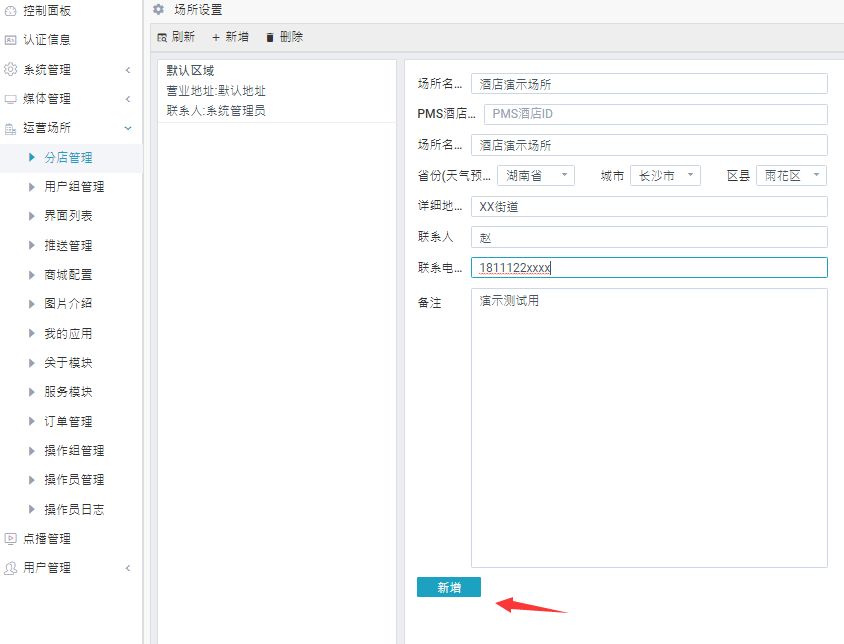The height and width of the screenshot is (644, 844).
Task: Open the 区县 dropdown showing 雨花区
Action: [x=791, y=176]
